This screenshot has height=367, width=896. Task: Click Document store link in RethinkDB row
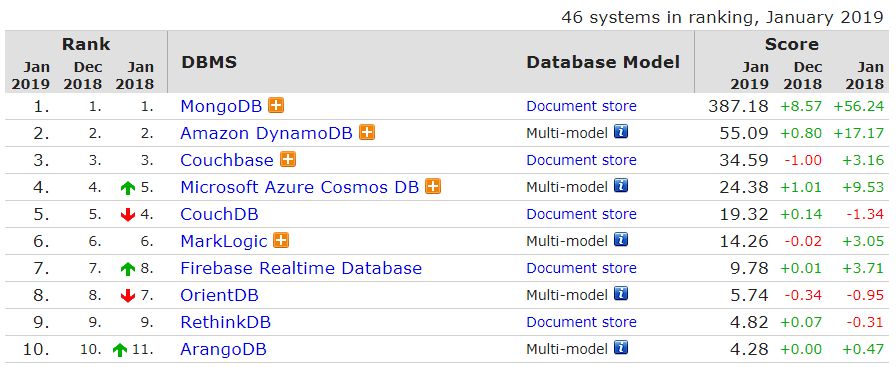tap(581, 322)
